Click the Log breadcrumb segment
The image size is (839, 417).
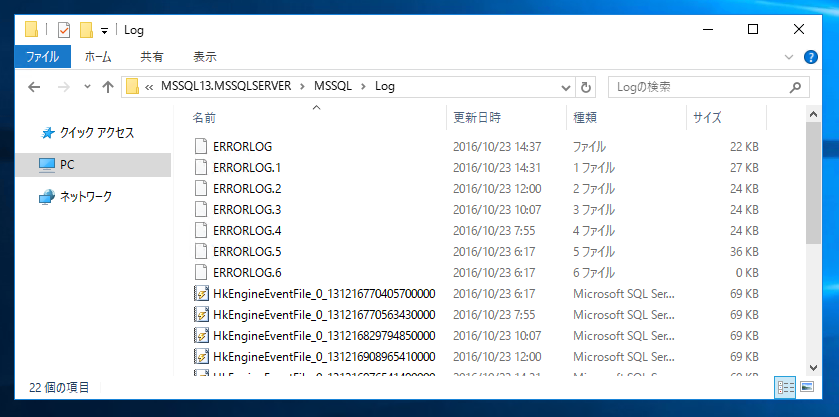tap(385, 86)
